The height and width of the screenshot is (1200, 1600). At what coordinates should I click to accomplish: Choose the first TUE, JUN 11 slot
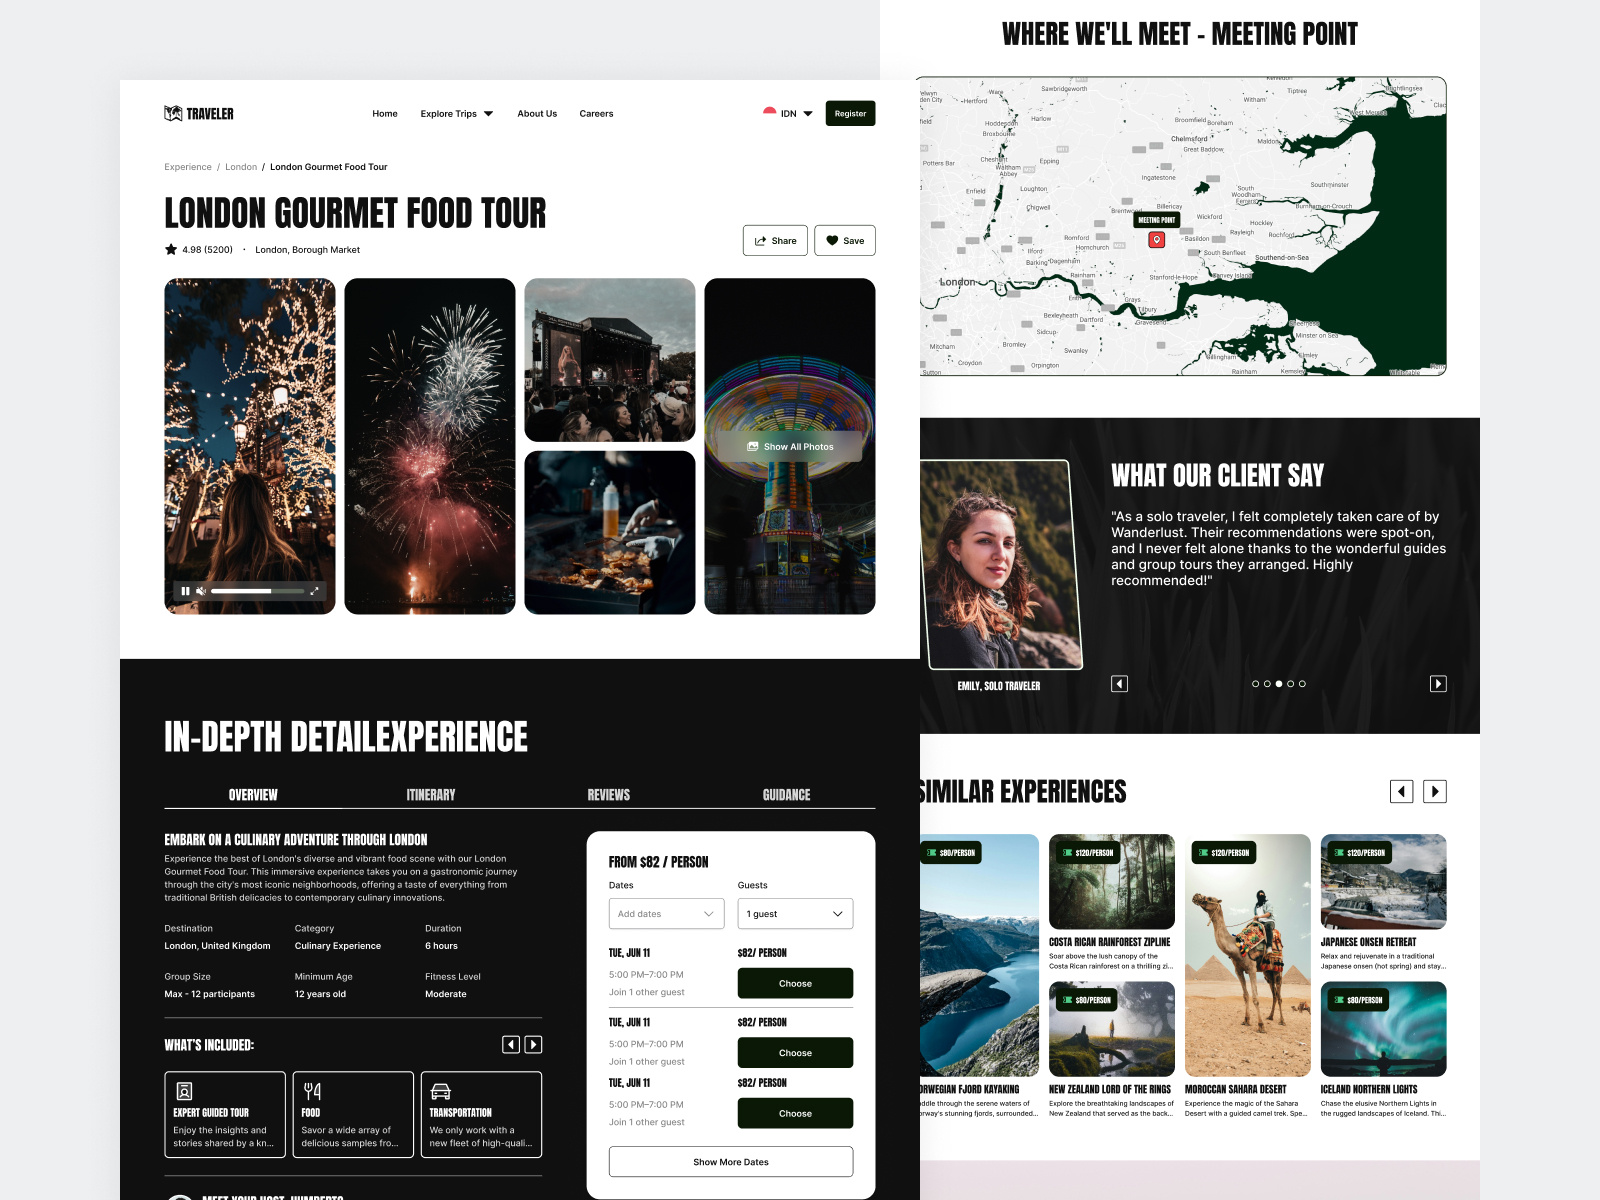(x=795, y=983)
